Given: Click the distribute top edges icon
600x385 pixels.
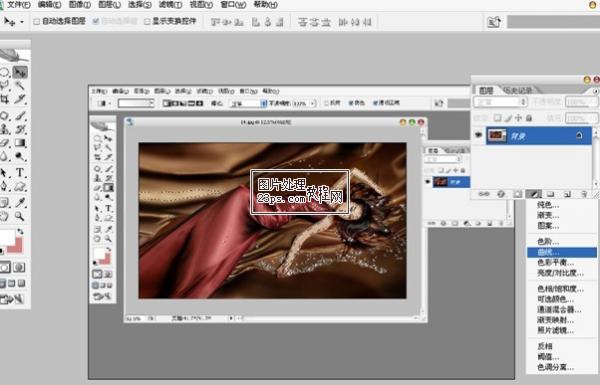Looking at the screenshot, I should coord(303,22).
